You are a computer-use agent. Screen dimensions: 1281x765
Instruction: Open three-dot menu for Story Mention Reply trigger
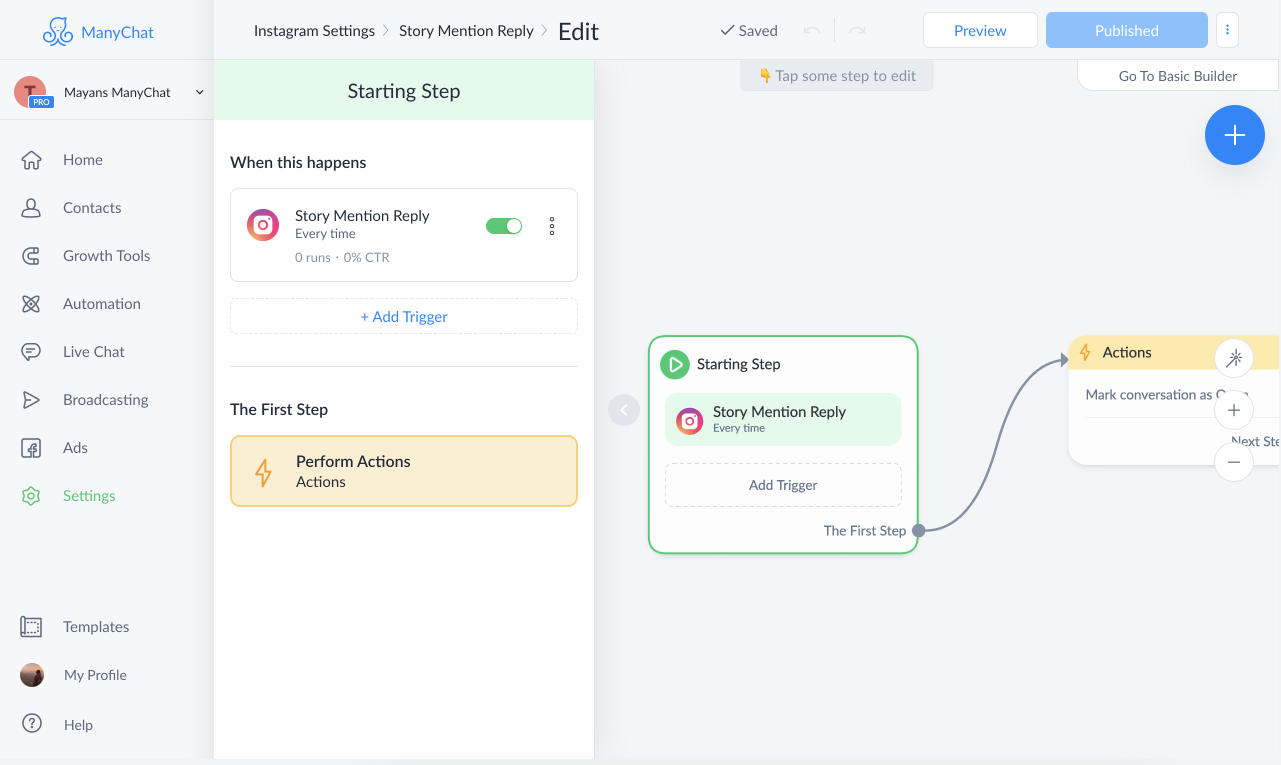click(x=552, y=226)
